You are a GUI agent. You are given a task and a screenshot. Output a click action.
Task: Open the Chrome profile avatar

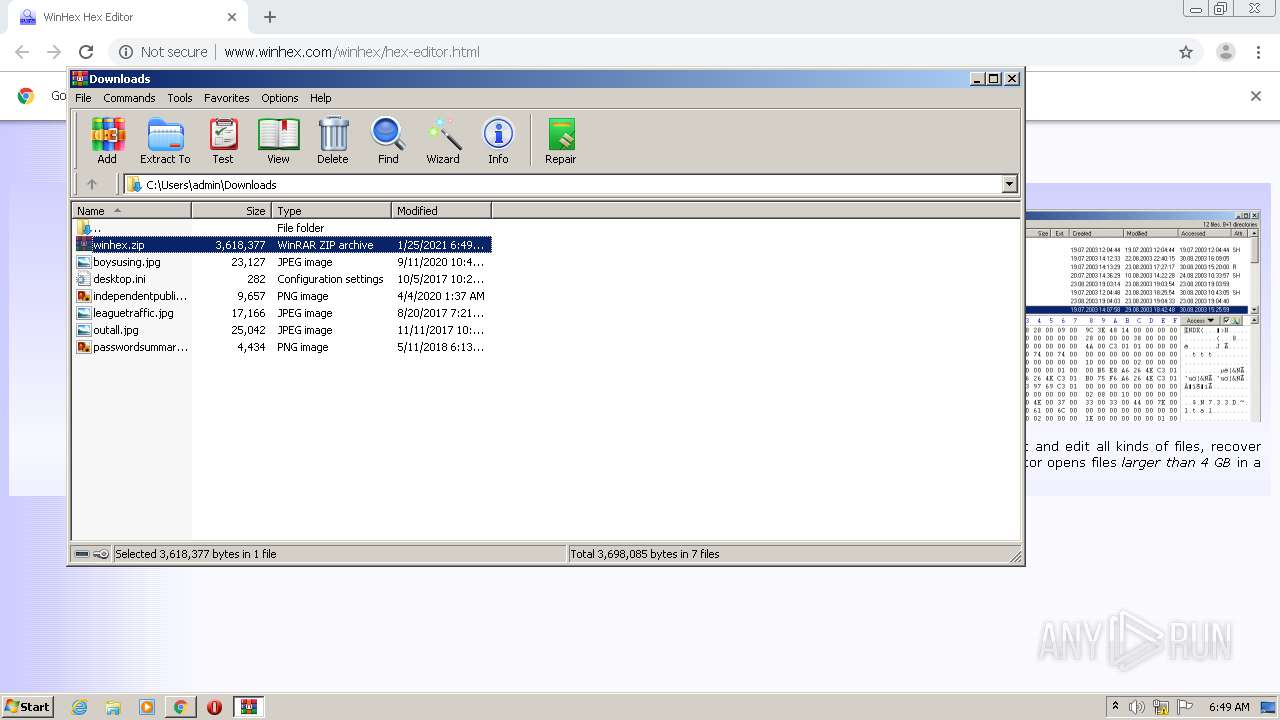click(1225, 52)
